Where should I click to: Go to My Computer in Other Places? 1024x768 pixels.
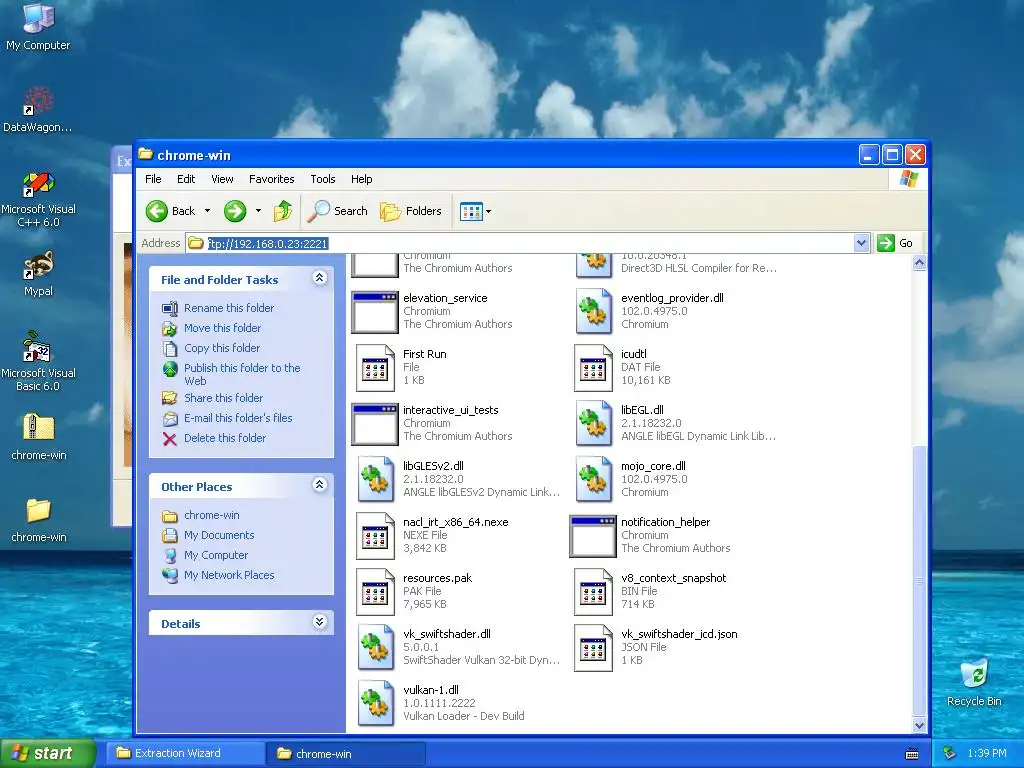pos(216,555)
